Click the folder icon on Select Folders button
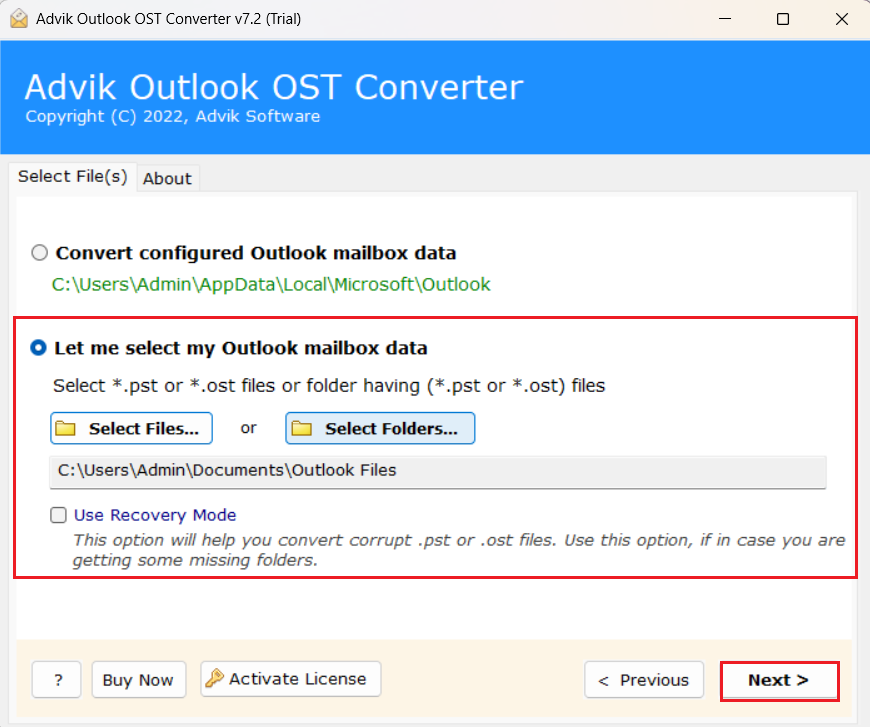 302,428
